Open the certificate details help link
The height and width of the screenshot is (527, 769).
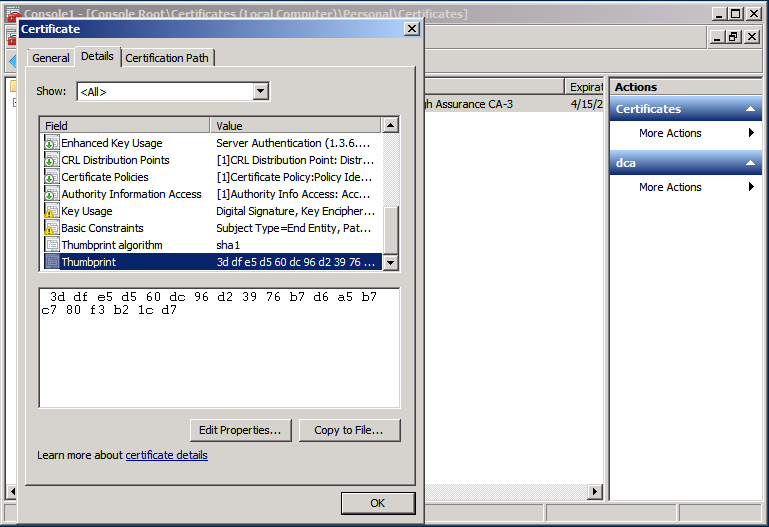point(166,455)
